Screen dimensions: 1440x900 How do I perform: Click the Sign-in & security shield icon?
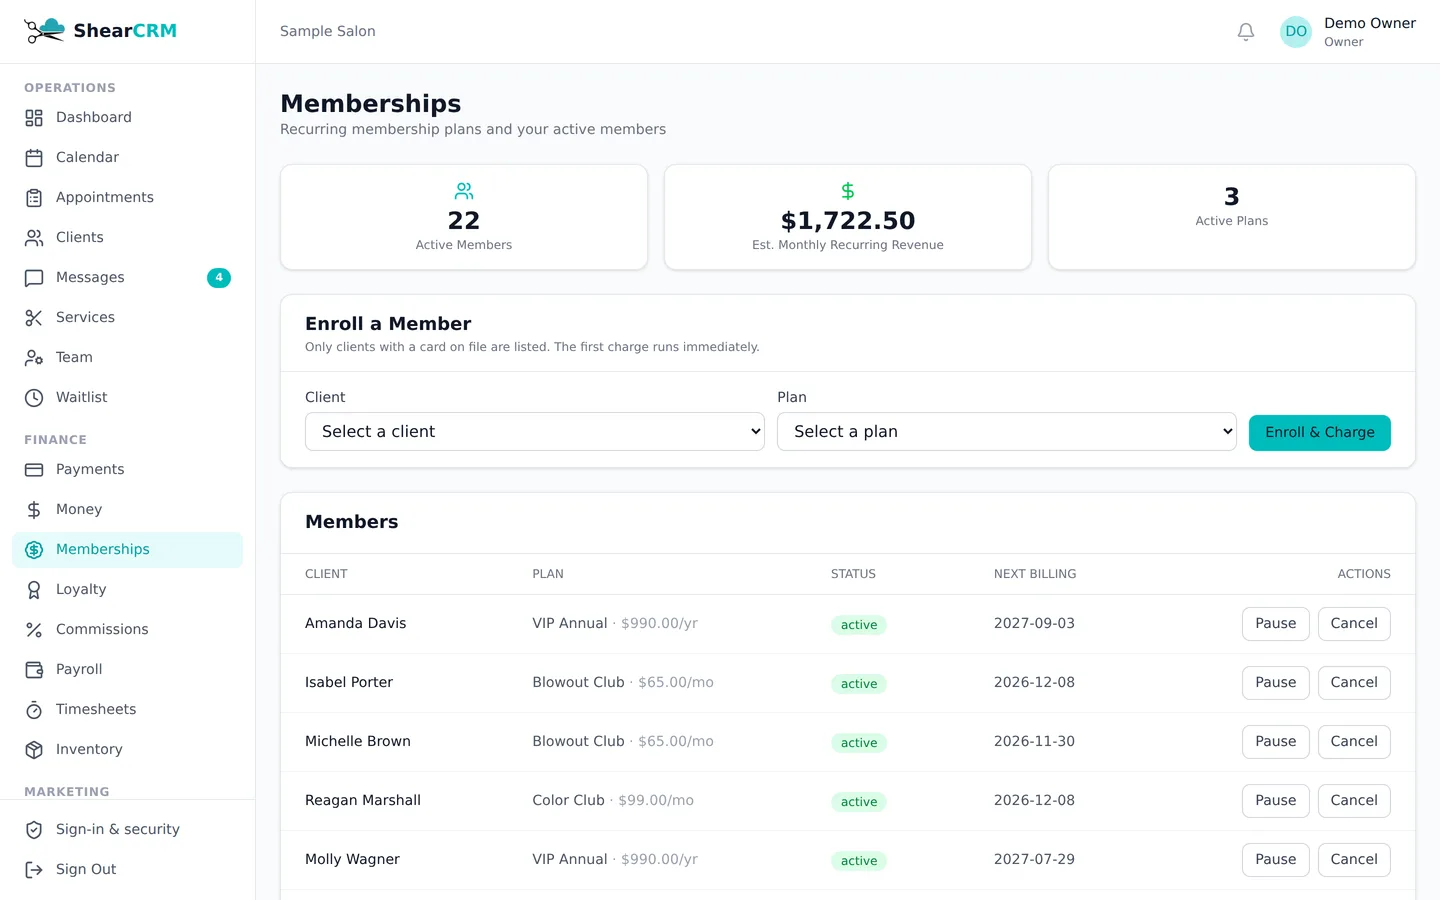click(34, 830)
